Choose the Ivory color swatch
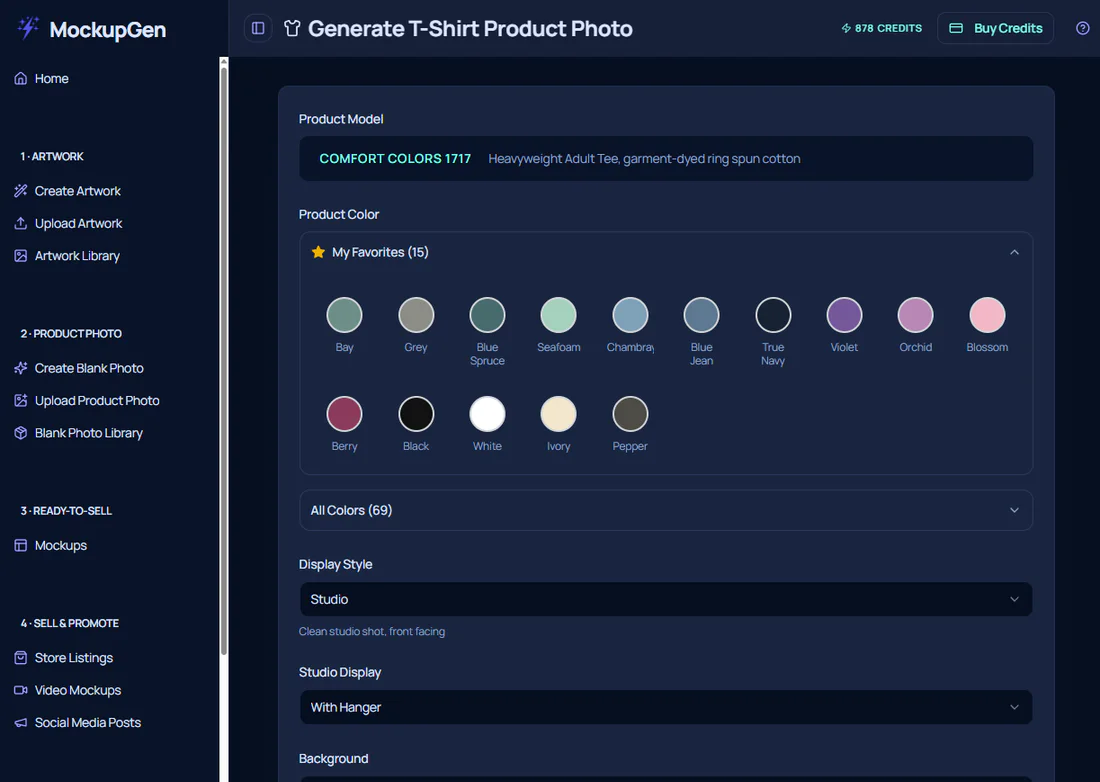Screen dimensions: 1100x782 pos(558,414)
